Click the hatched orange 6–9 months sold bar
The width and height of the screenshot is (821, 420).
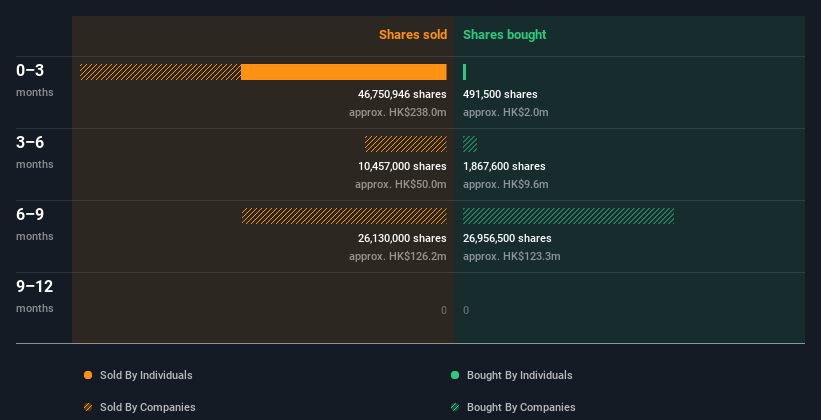pyautogui.click(x=345, y=216)
